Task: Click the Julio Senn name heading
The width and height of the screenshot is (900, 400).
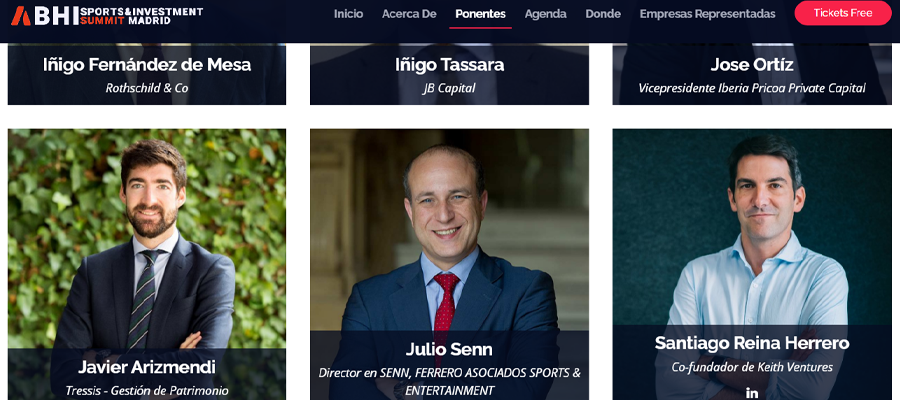Action: 449,349
